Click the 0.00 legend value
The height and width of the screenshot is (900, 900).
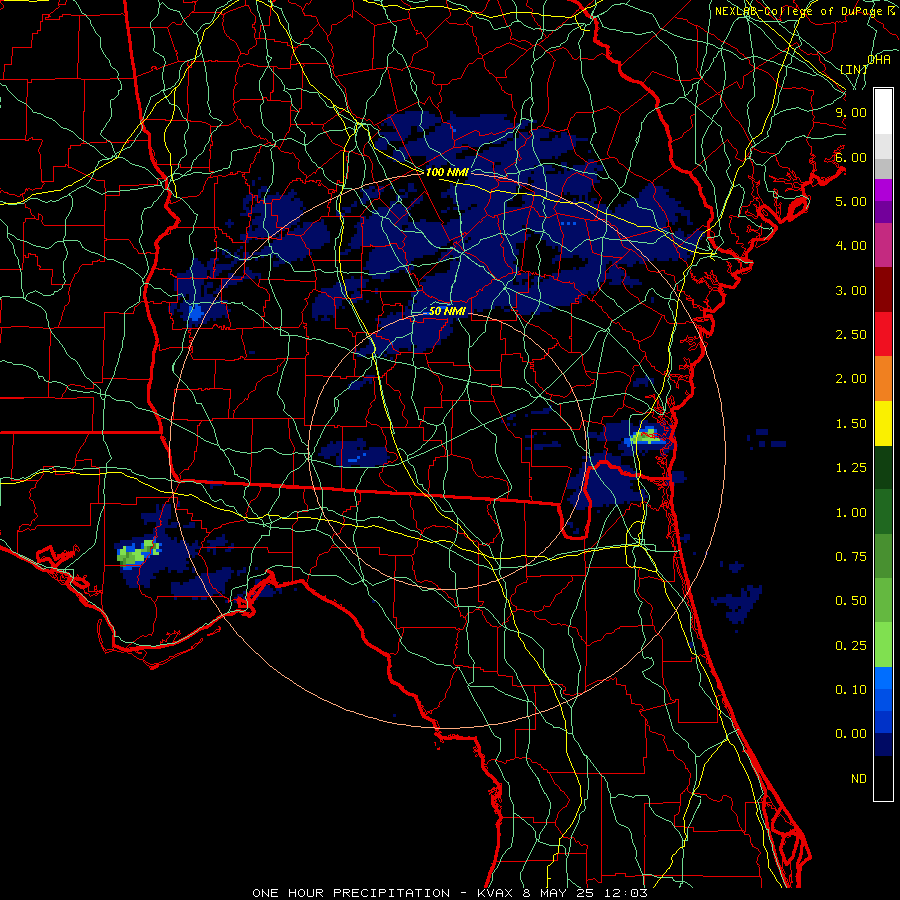coord(851,734)
